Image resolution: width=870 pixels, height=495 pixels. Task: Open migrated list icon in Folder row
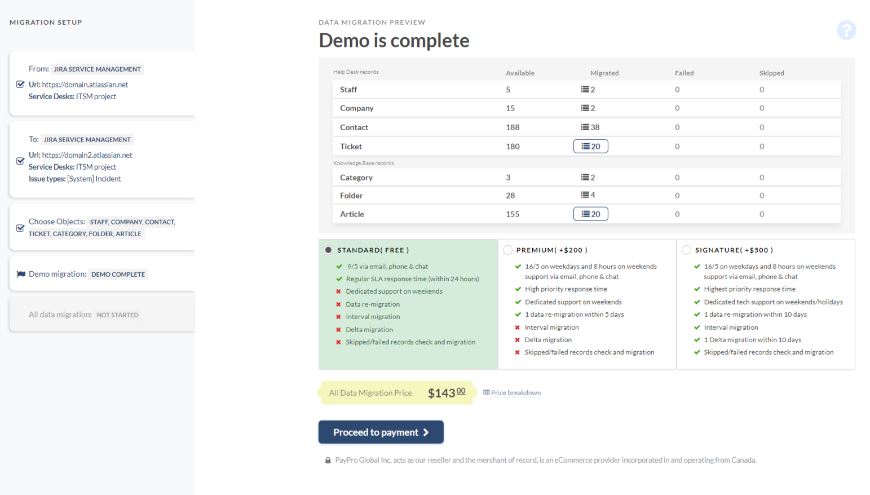pyautogui.click(x=585, y=195)
